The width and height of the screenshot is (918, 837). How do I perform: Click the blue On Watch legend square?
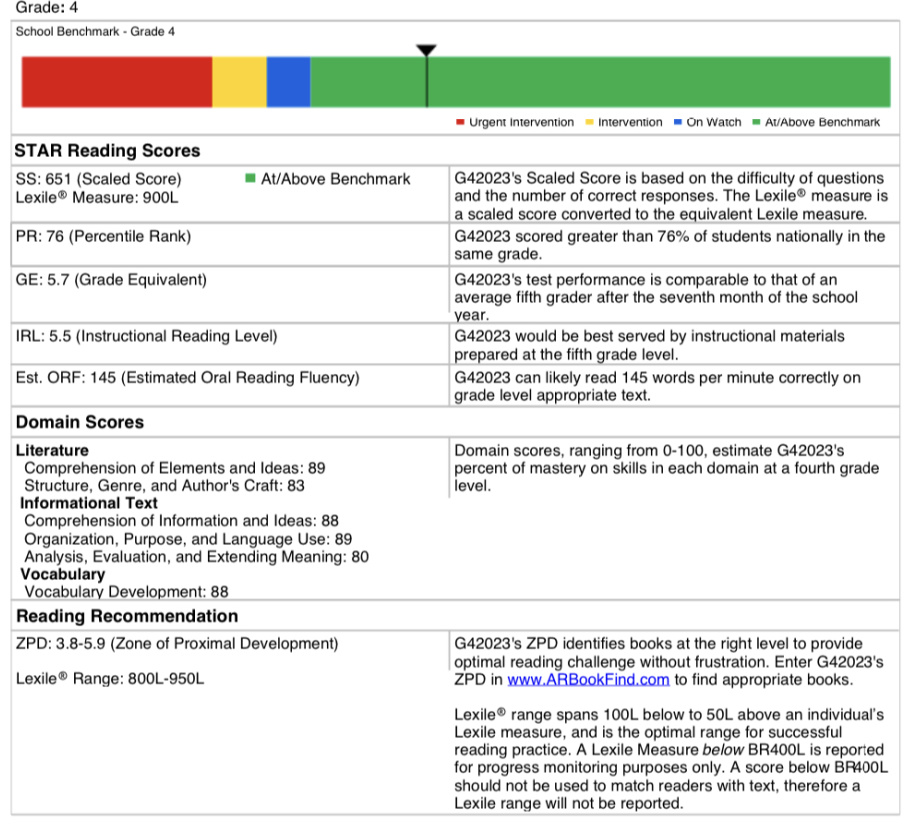pyautogui.click(x=678, y=122)
